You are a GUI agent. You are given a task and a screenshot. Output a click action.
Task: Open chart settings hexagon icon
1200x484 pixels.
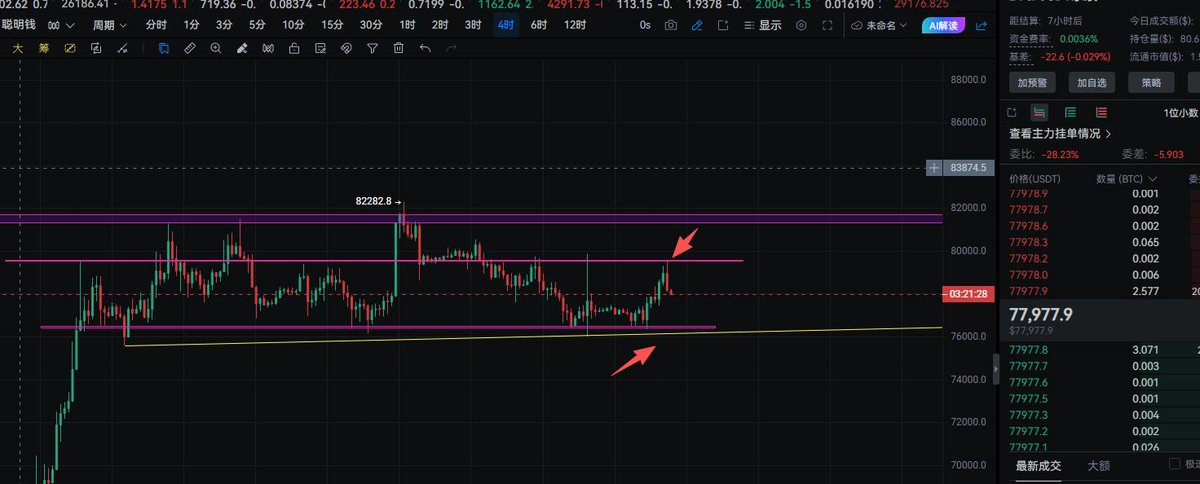801,25
